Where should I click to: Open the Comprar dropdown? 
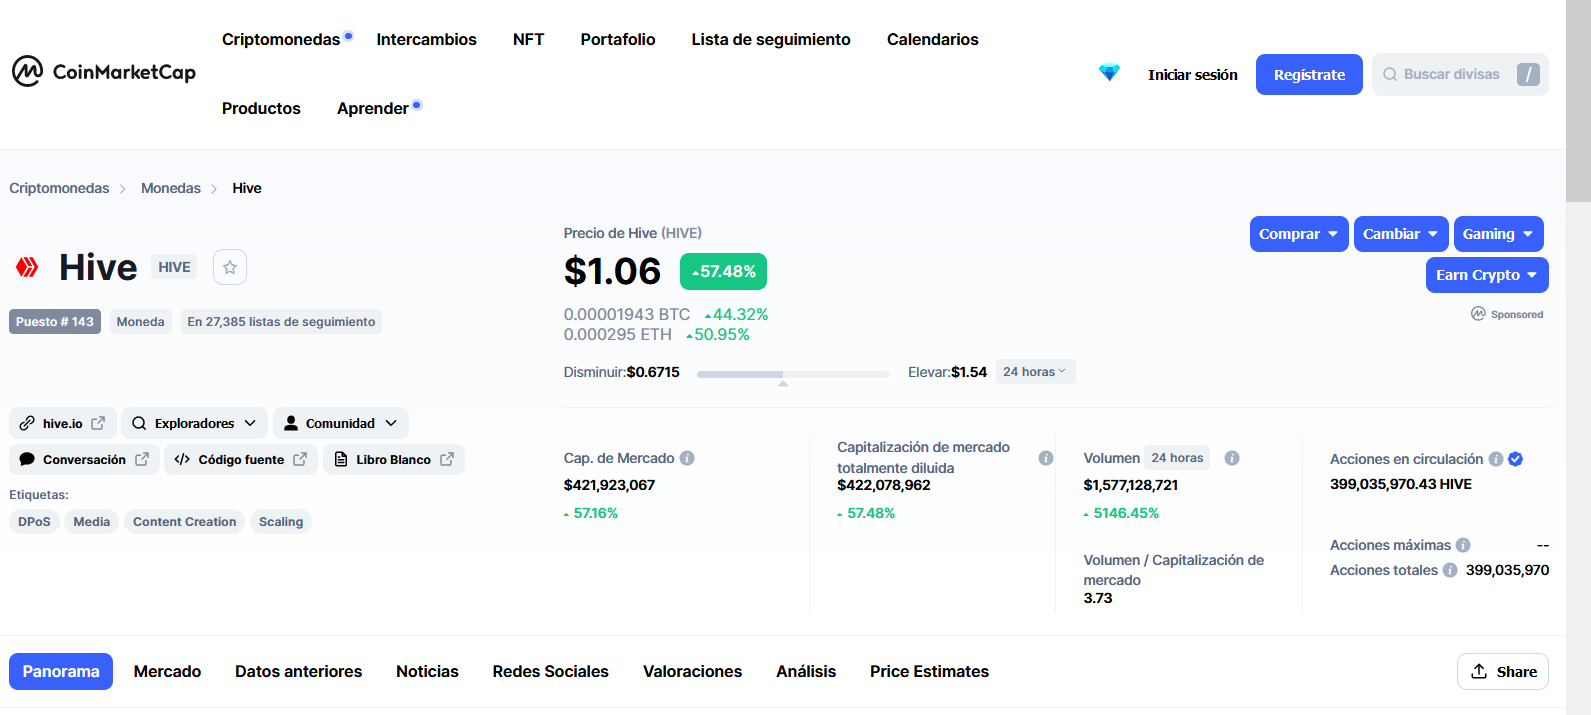tap(1299, 234)
